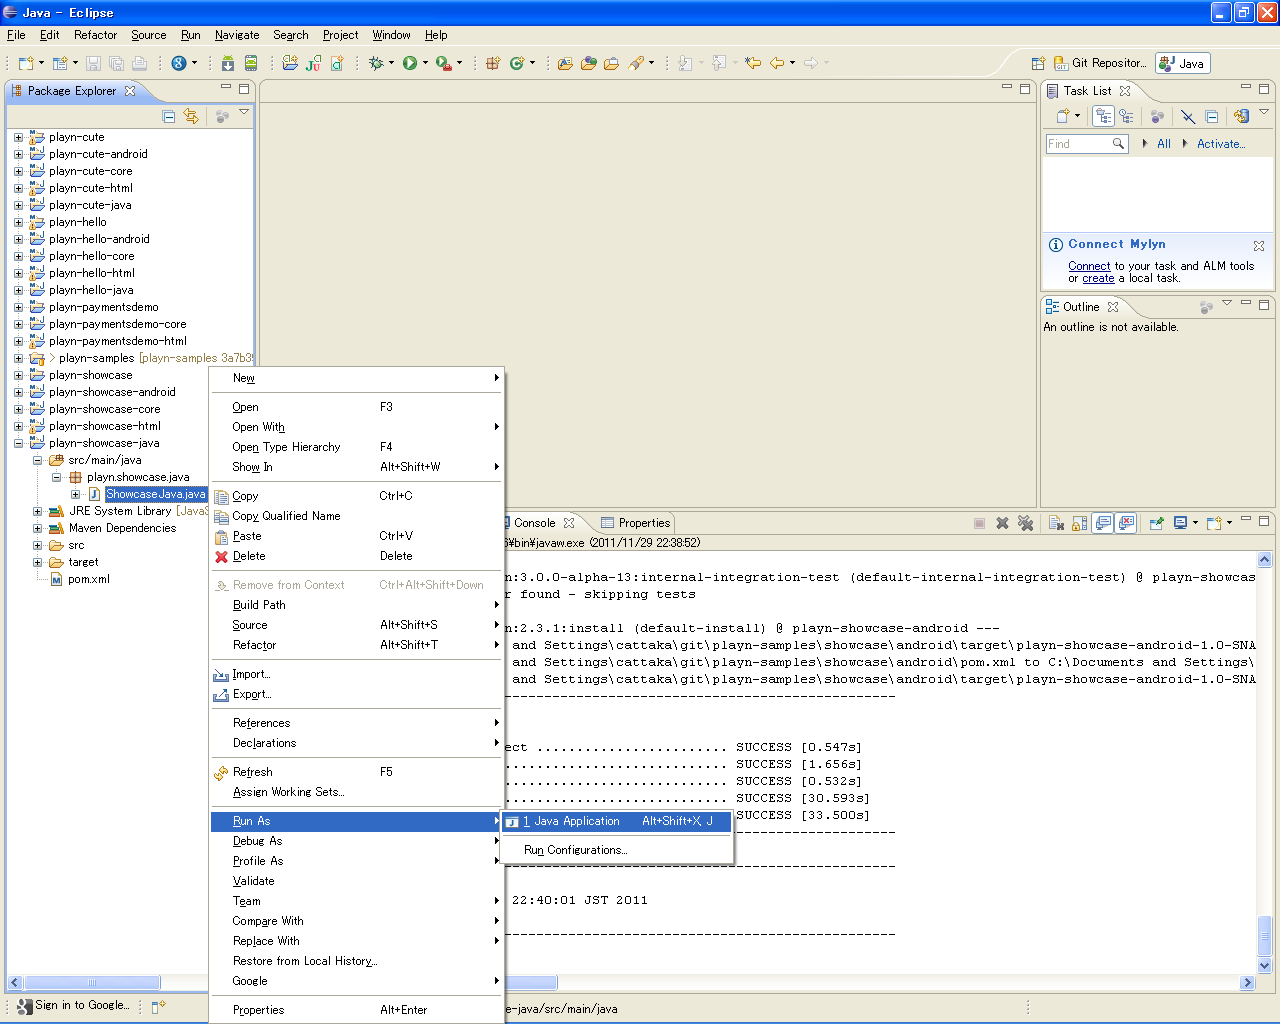Viewport: 1280px width, 1024px height.
Task: Collapse the src/main/java source folder
Action: click(37, 461)
